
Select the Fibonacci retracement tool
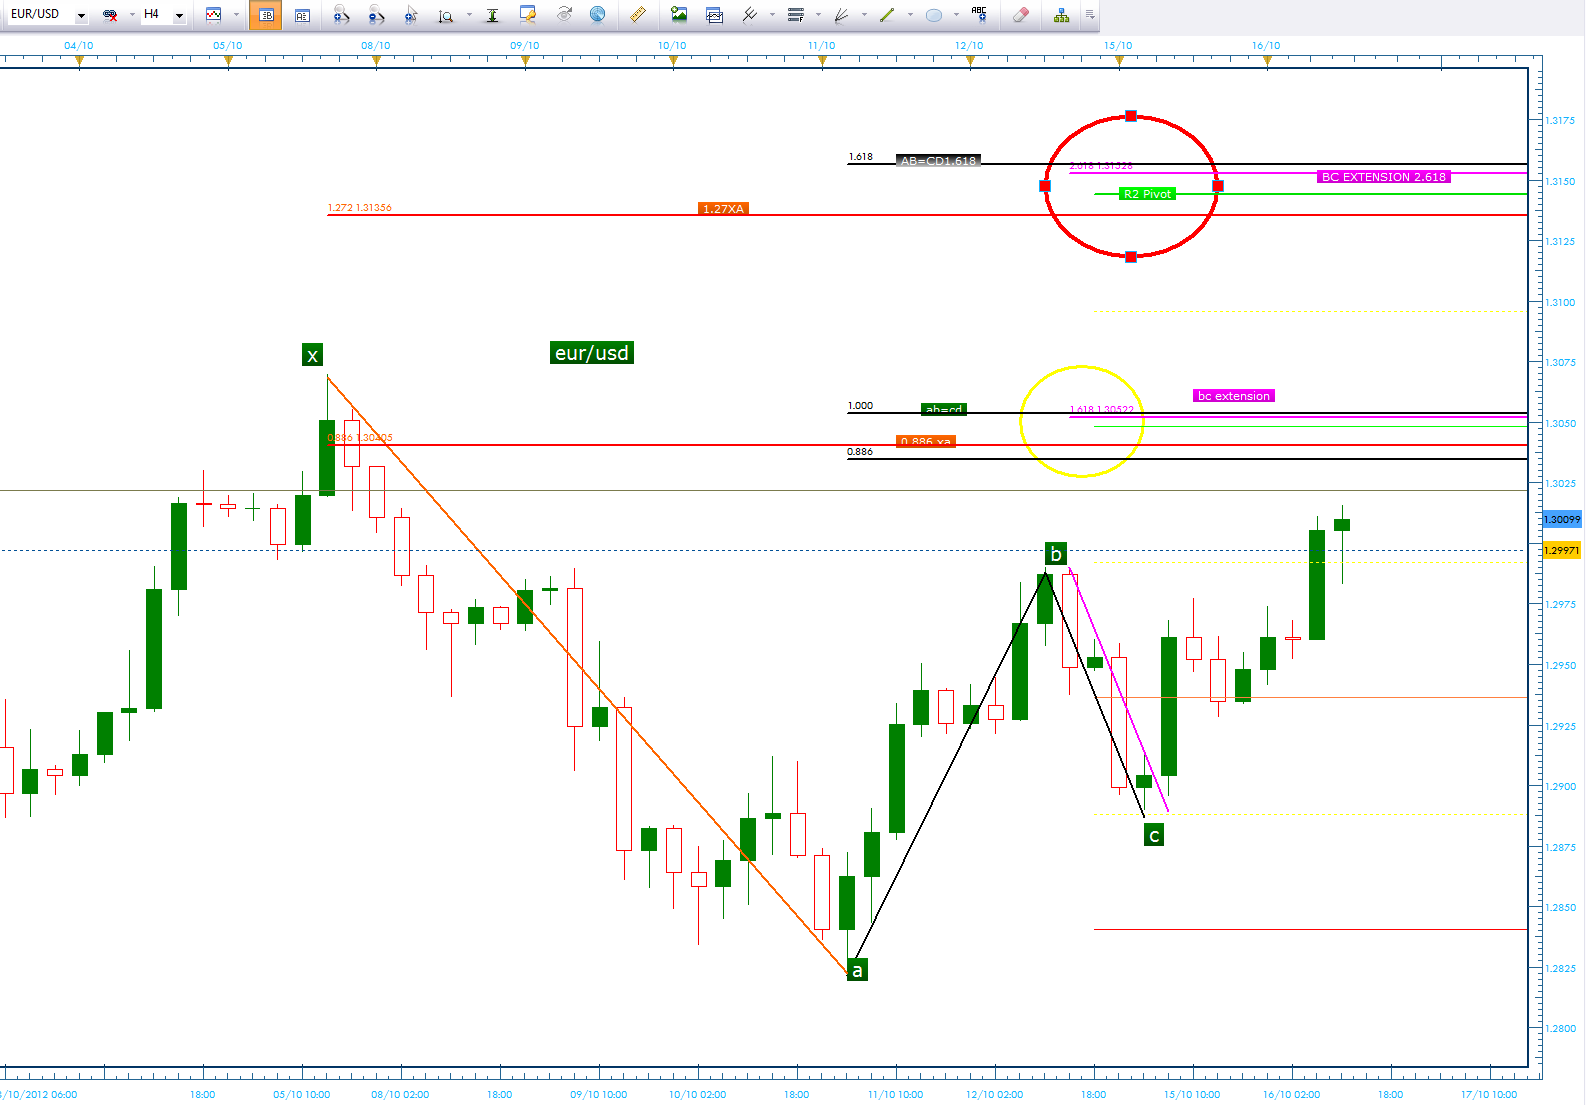tap(796, 15)
